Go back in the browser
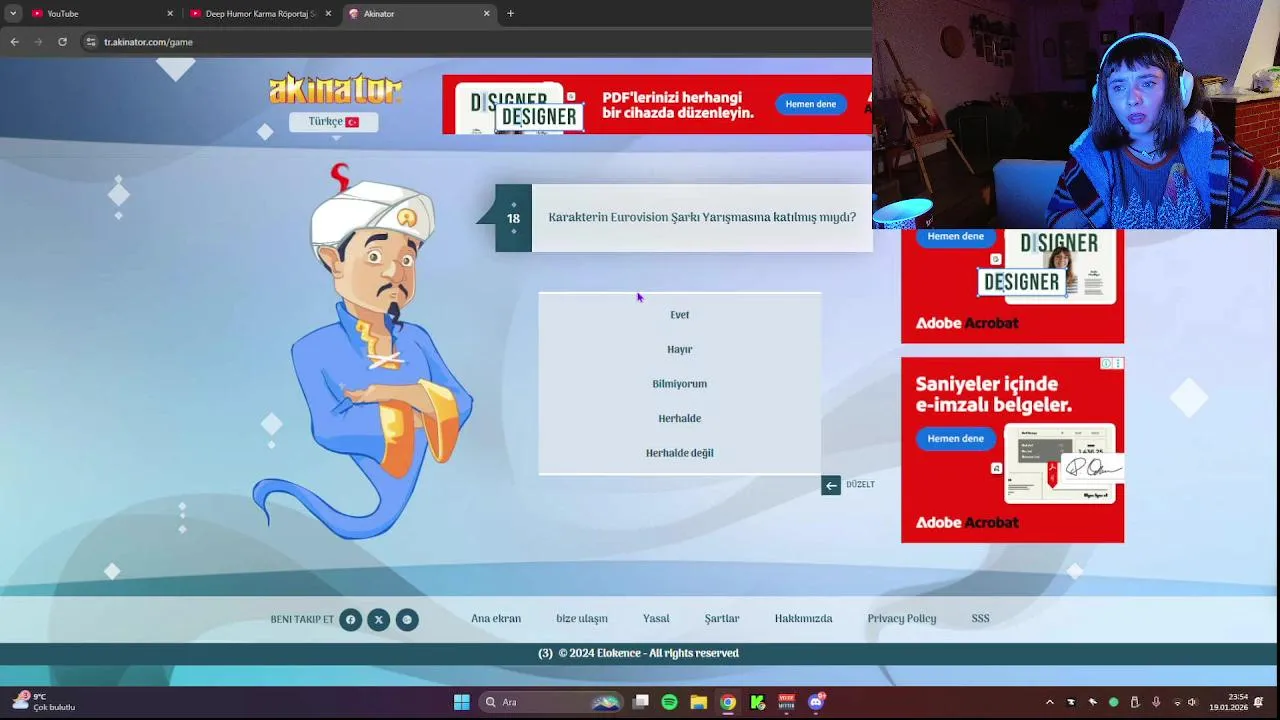This screenshot has width=1280, height=720. click(x=14, y=42)
